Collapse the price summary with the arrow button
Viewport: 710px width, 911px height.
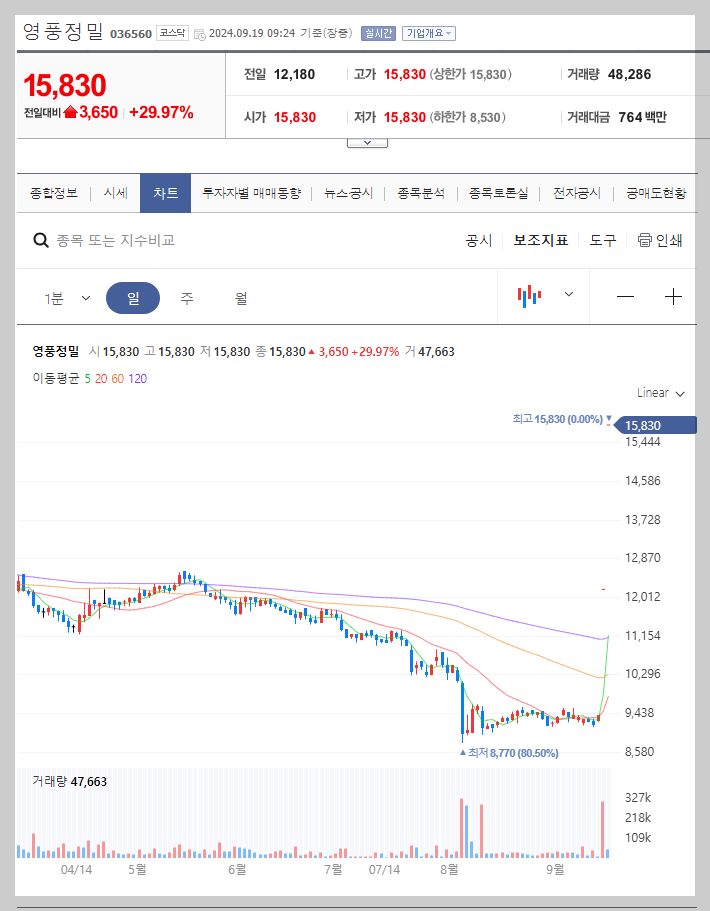point(366,141)
